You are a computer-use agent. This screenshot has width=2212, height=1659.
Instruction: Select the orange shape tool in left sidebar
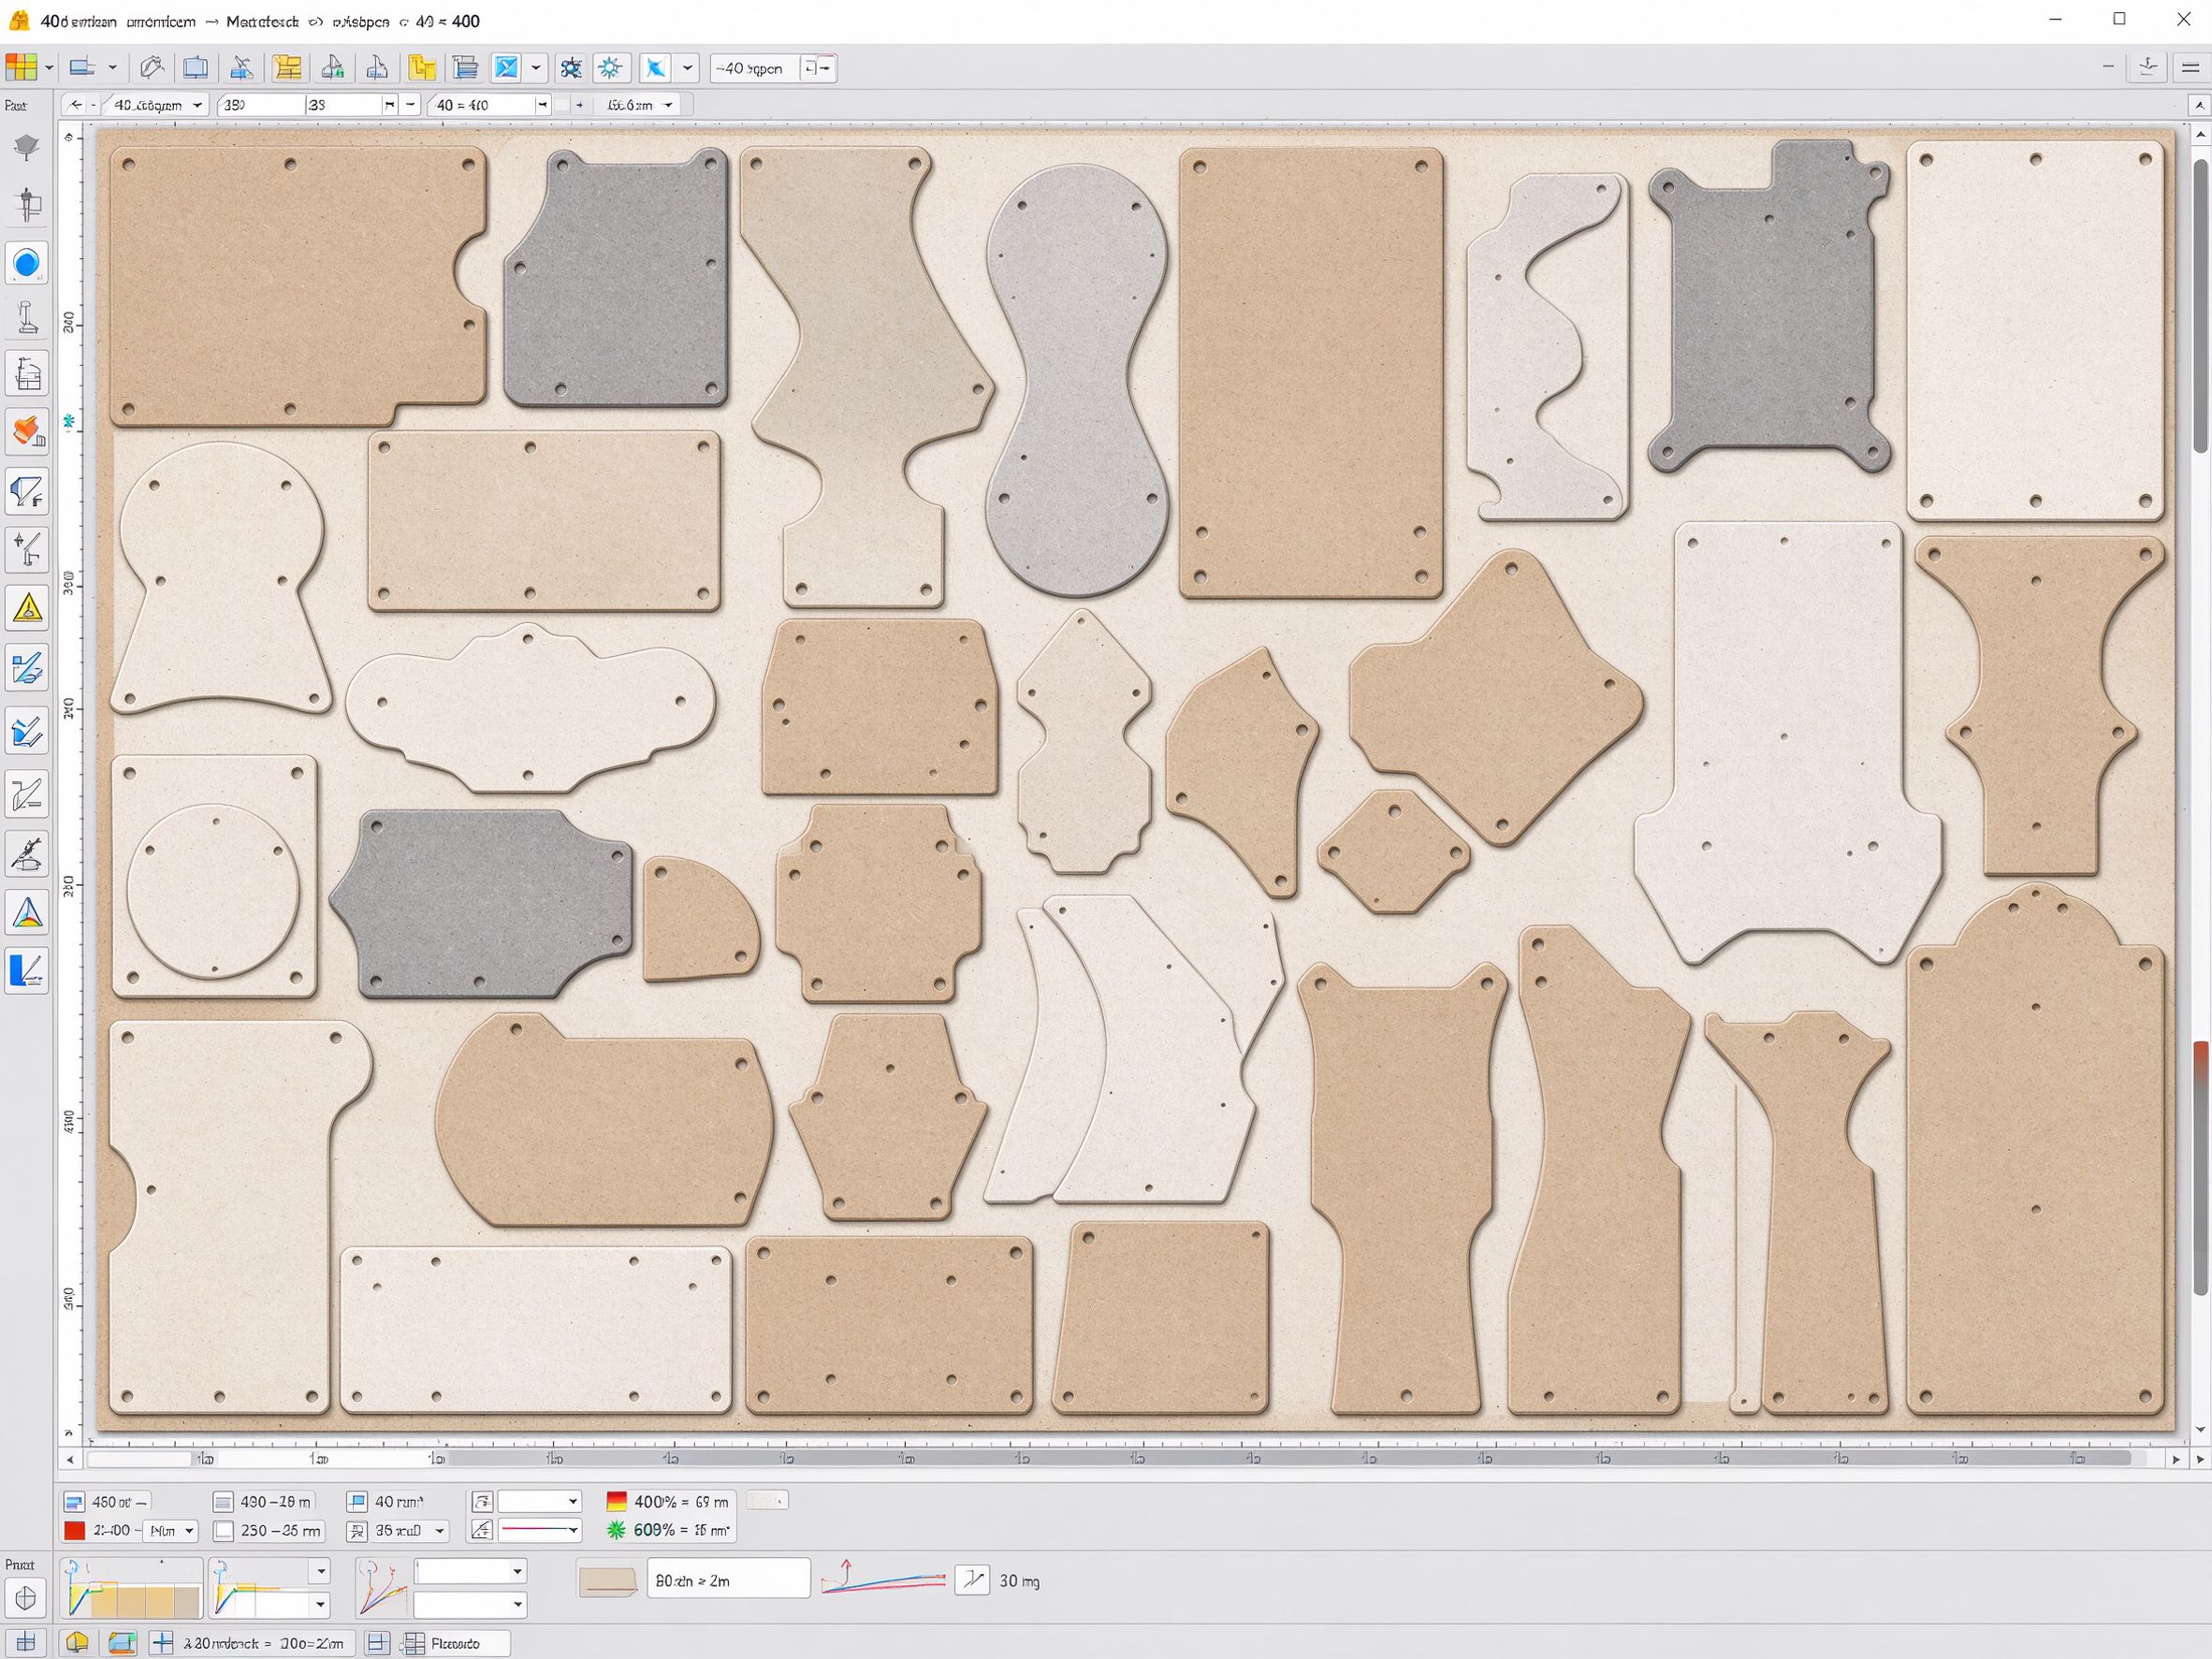27,431
